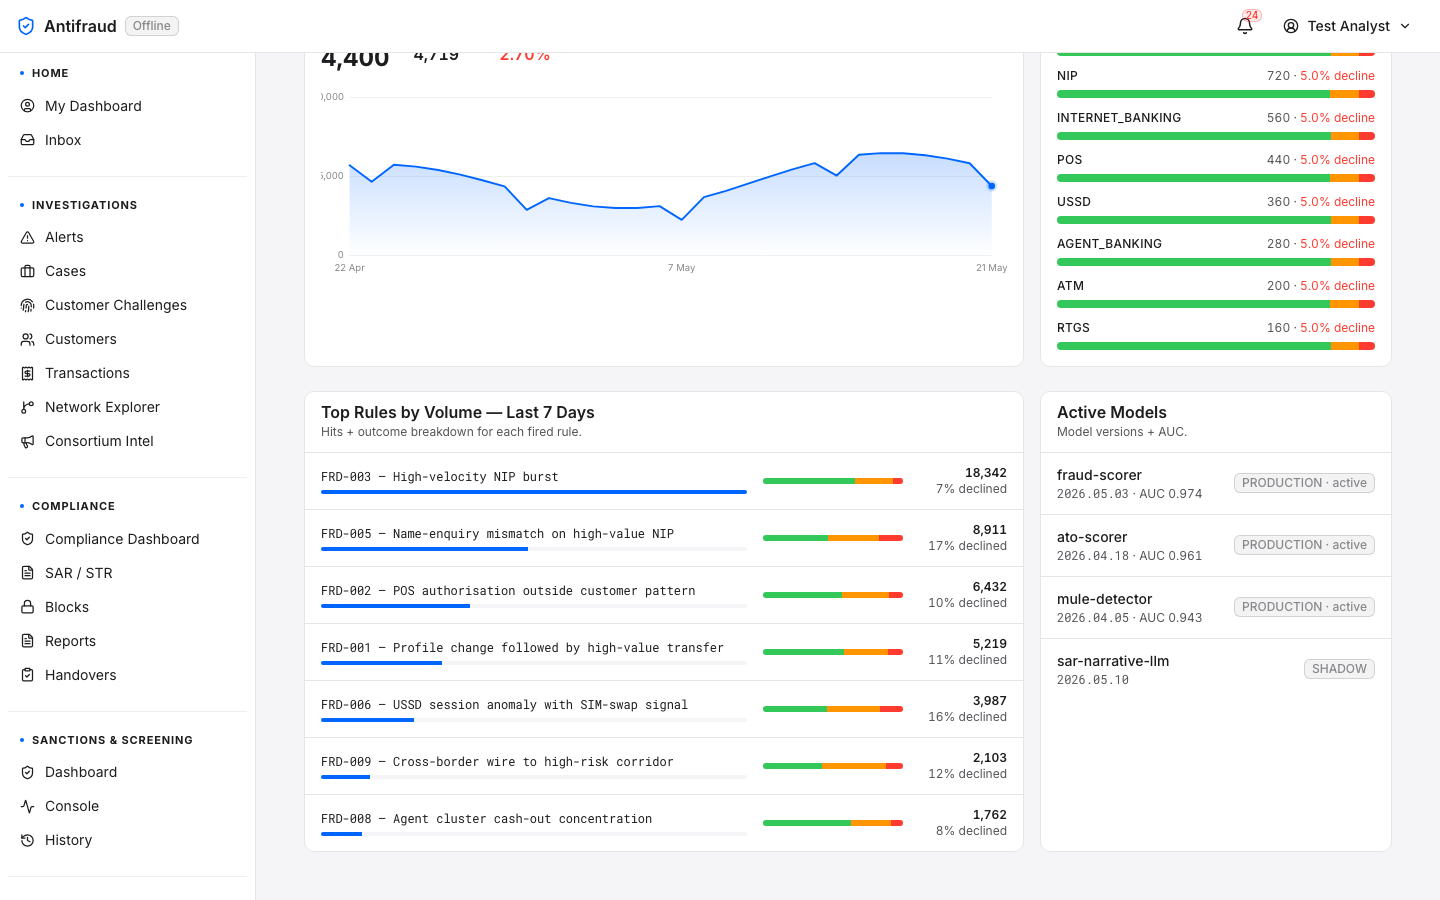Open Consortium Intel page
This screenshot has height=900, width=1440.
pos(127,441)
